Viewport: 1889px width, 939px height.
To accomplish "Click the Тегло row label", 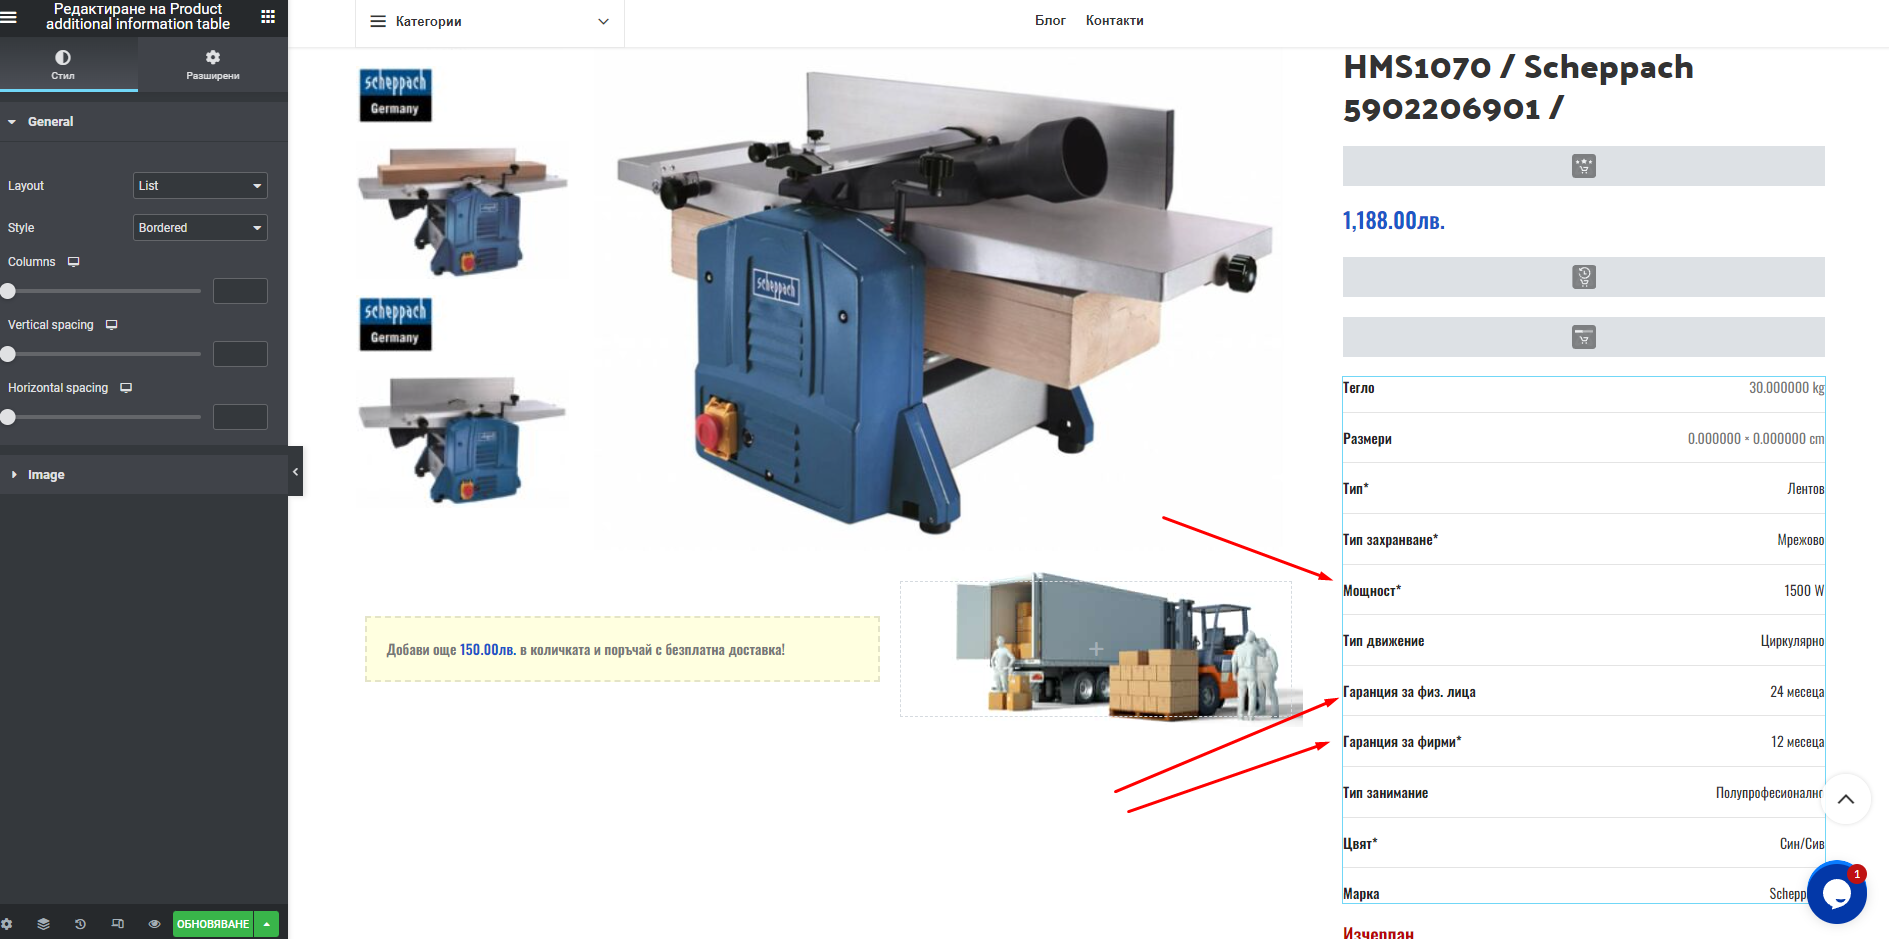I will [1358, 388].
